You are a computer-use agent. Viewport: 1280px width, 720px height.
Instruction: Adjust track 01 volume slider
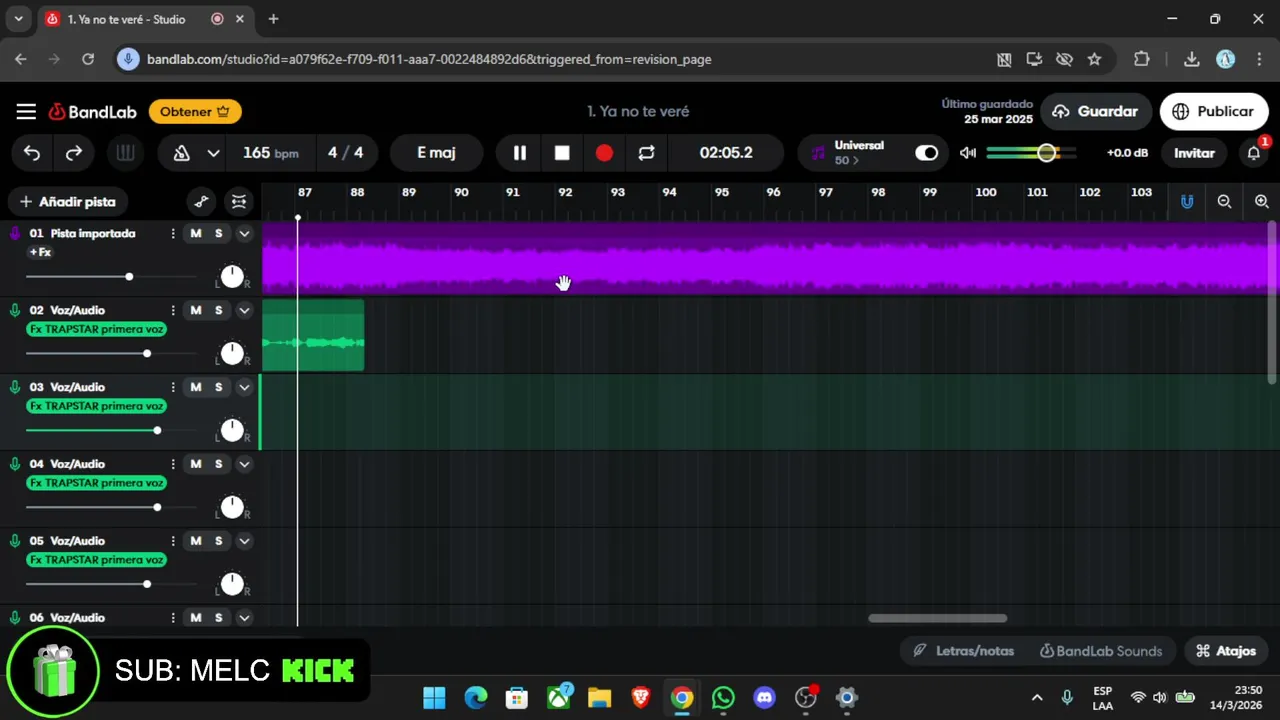[111, 276]
